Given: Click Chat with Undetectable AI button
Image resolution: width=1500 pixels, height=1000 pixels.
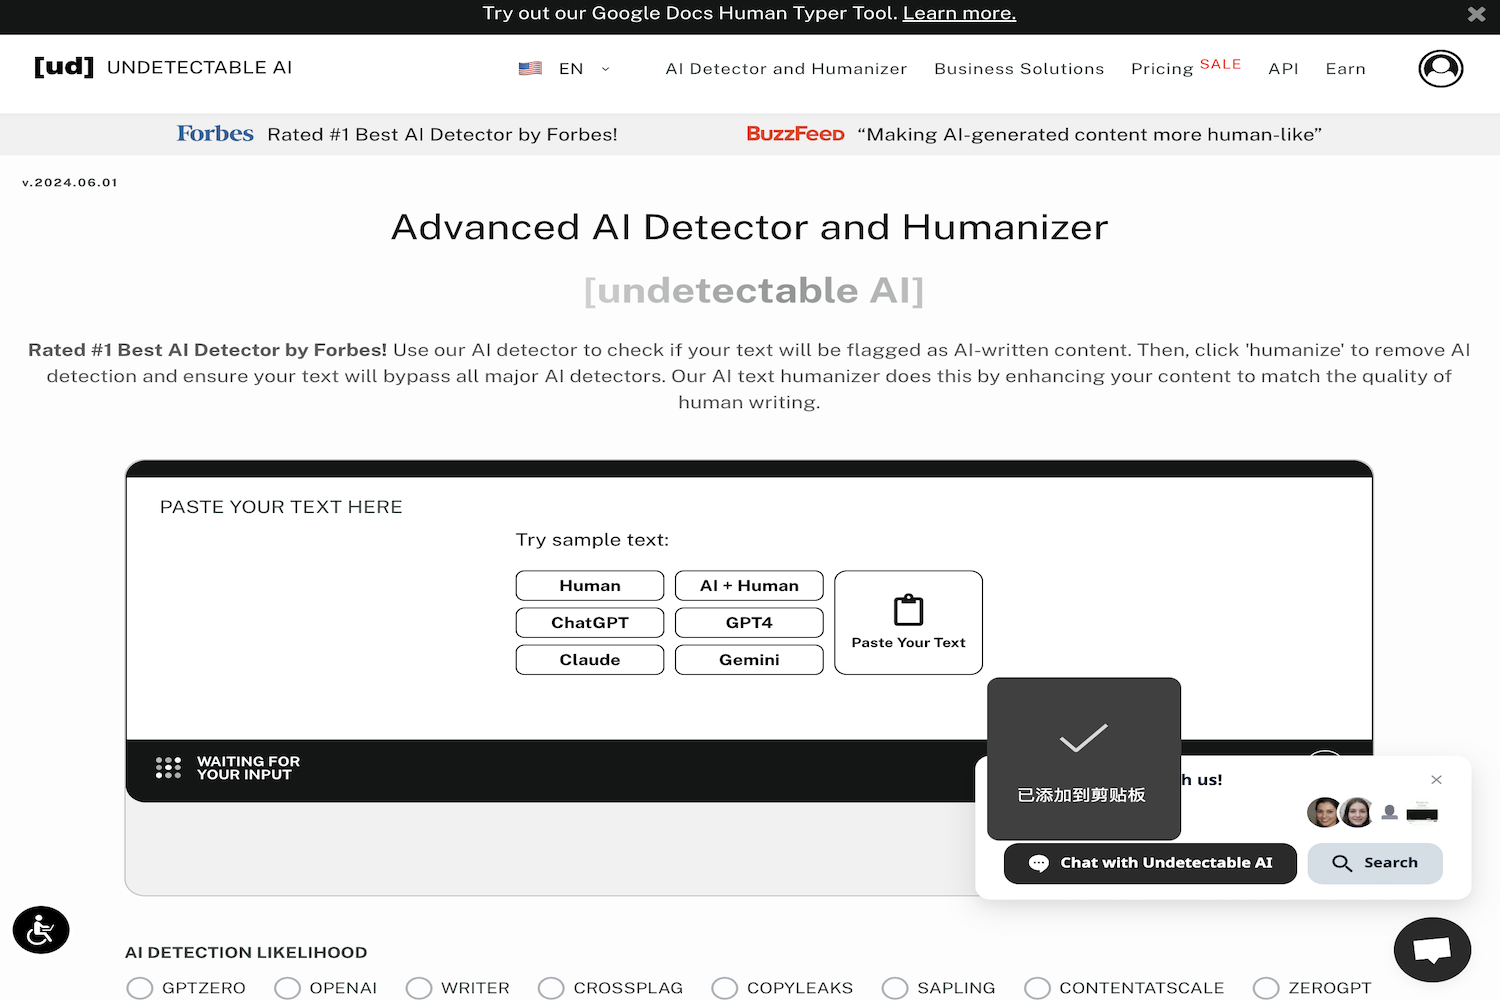Looking at the screenshot, I should (1150, 863).
